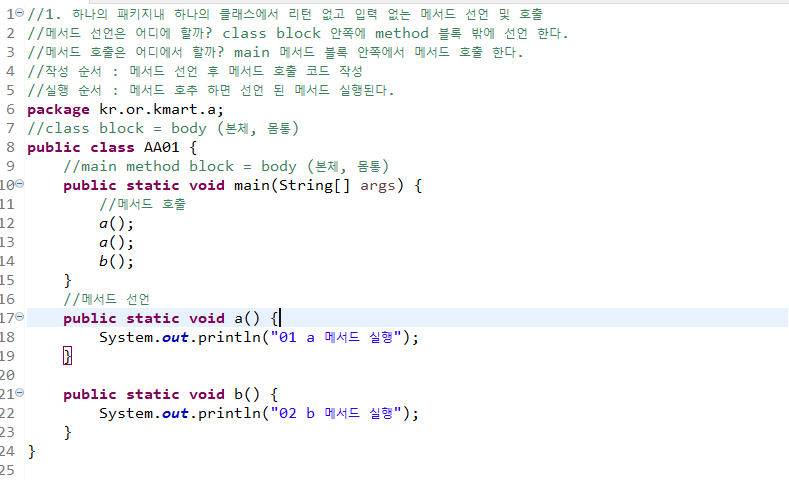Screen dimensions: 789x480
Task: Click the "//메서드 선언" comment on line 16
Action: pyautogui.click(x=107, y=299)
